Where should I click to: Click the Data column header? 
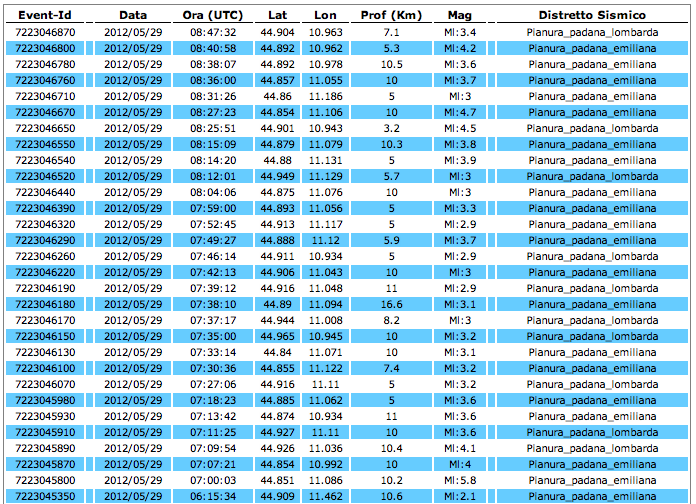pyautogui.click(x=132, y=16)
